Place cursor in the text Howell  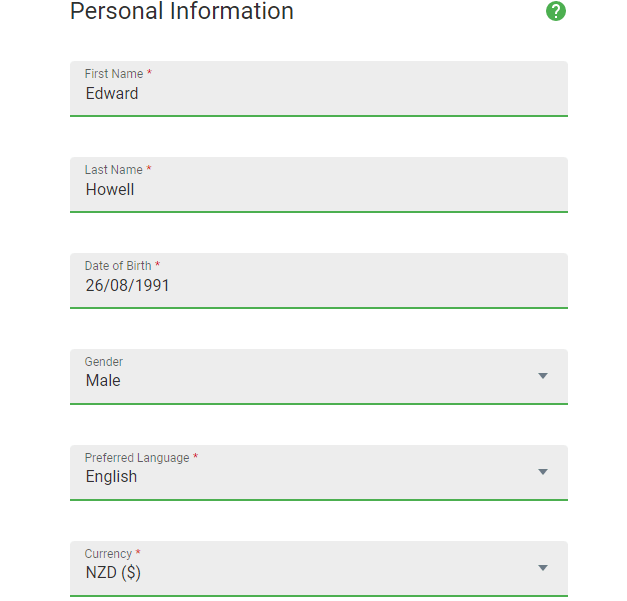point(110,190)
